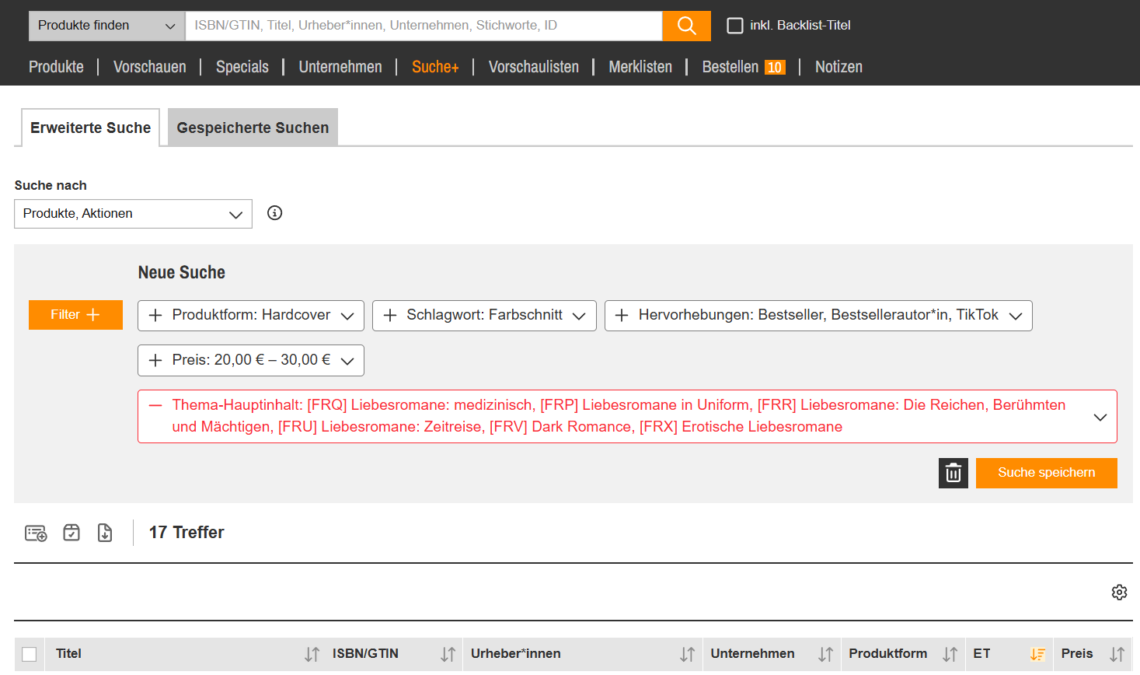
Task: Expand the Thema-Hauptinhalt filter chevron
Action: click(1100, 417)
